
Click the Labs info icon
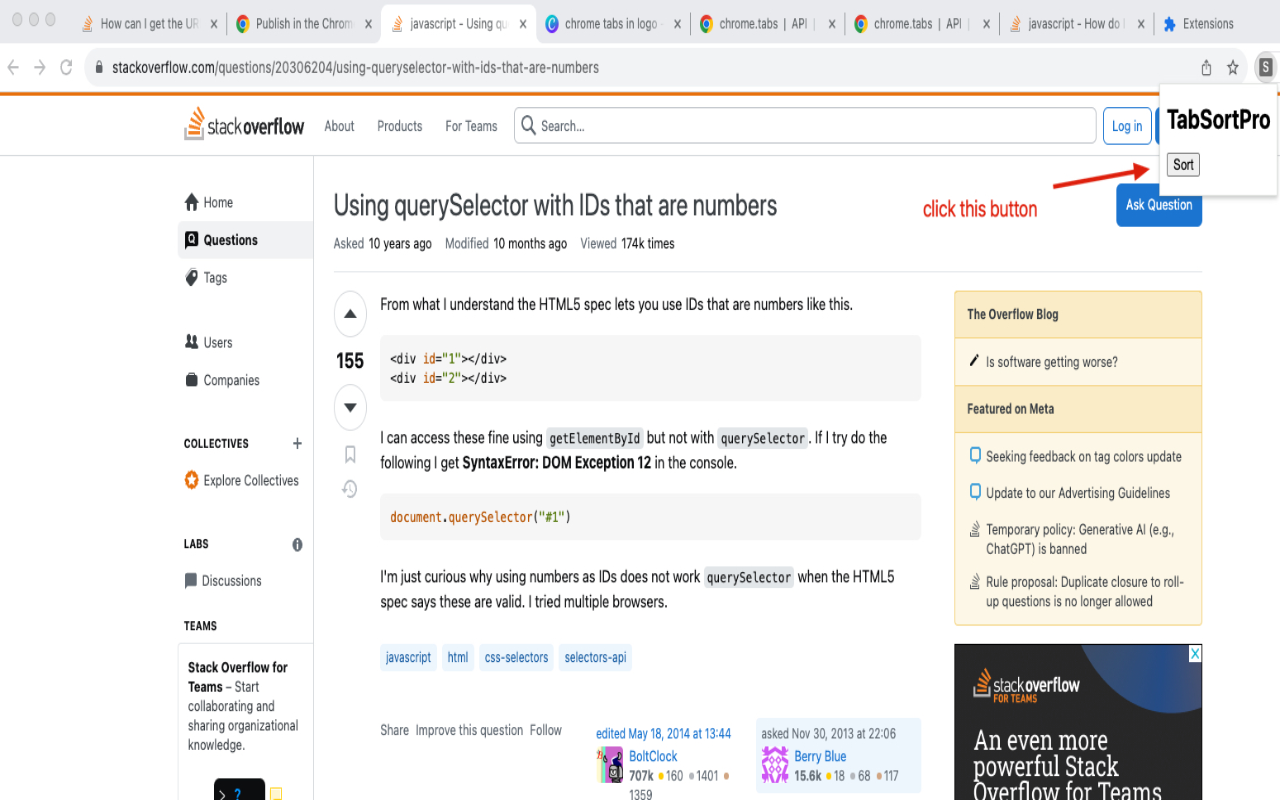(297, 545)
